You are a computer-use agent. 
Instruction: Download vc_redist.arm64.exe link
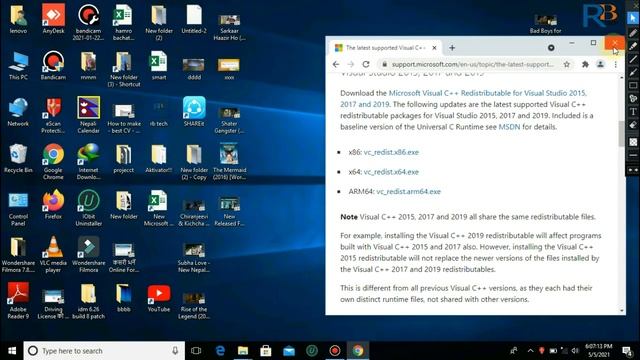click(x=409, y=191)
